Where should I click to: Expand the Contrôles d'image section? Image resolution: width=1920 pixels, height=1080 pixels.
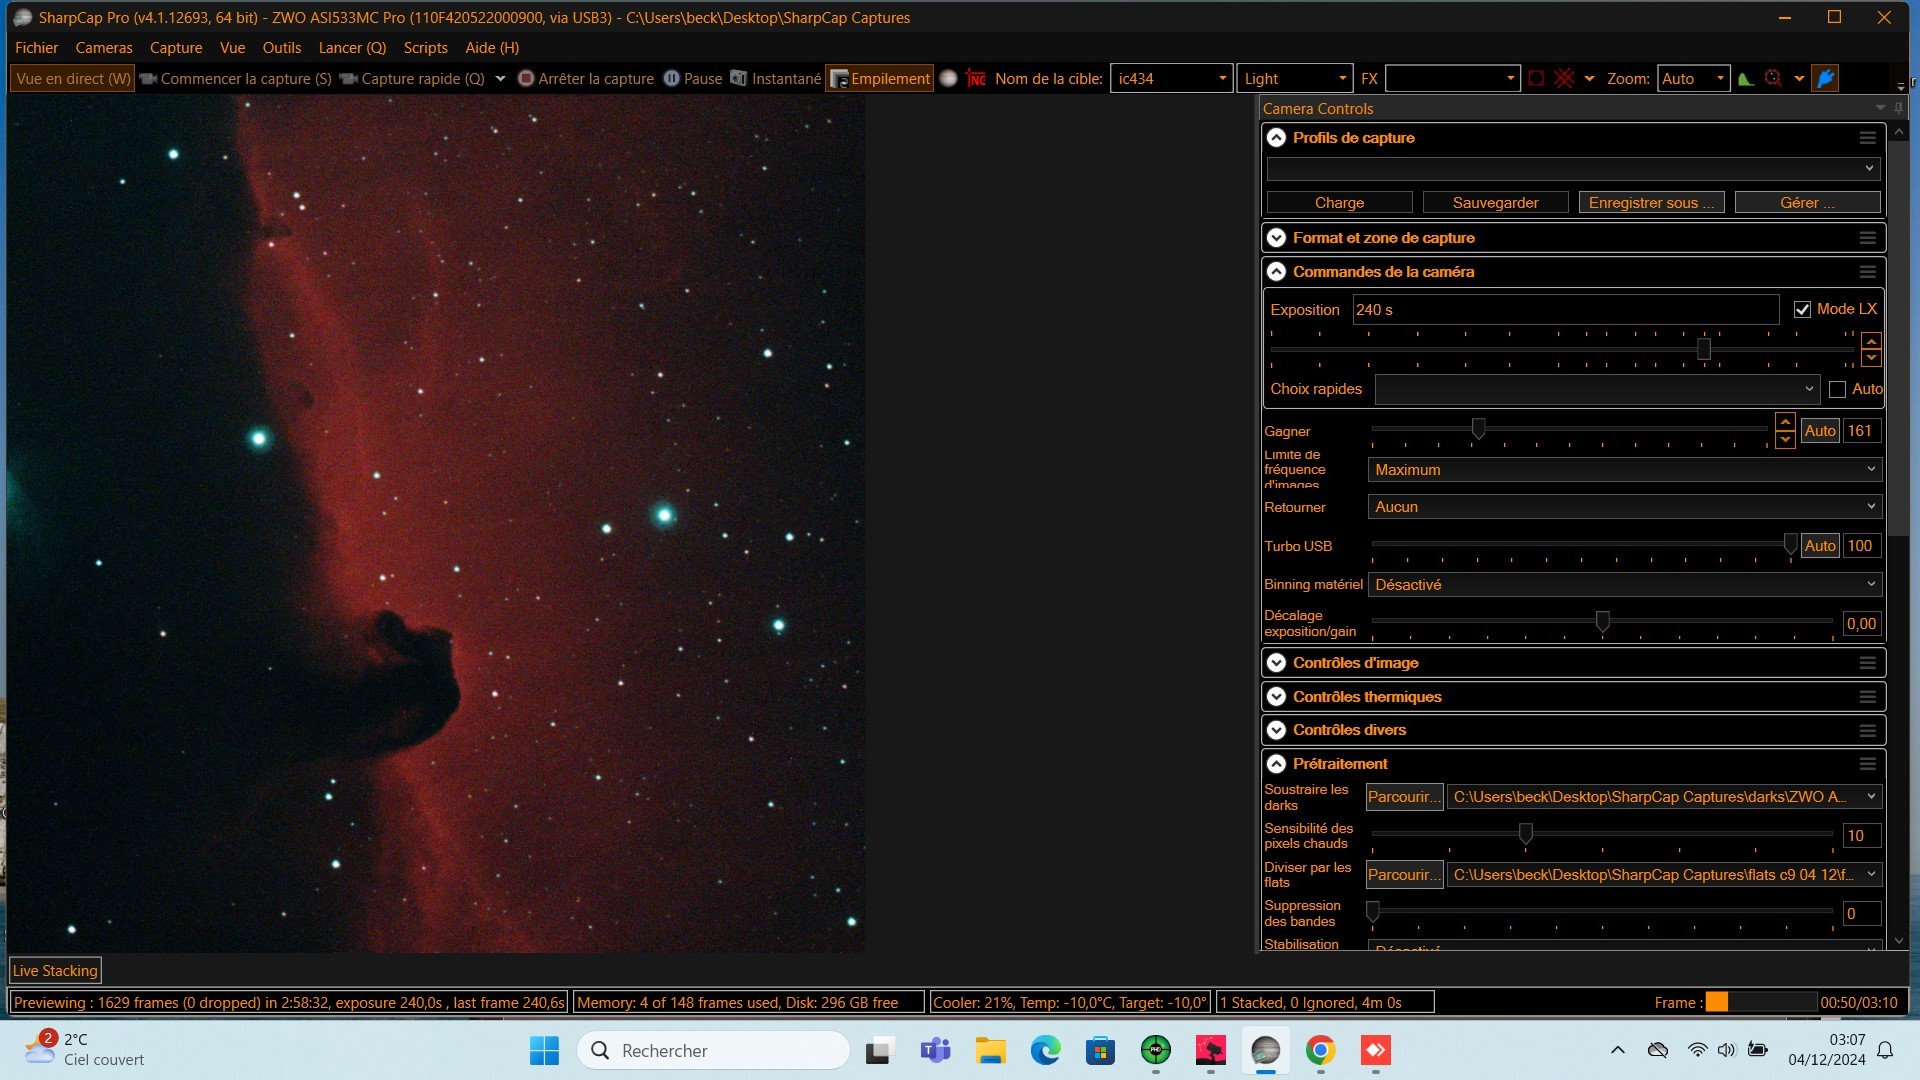1277,663
